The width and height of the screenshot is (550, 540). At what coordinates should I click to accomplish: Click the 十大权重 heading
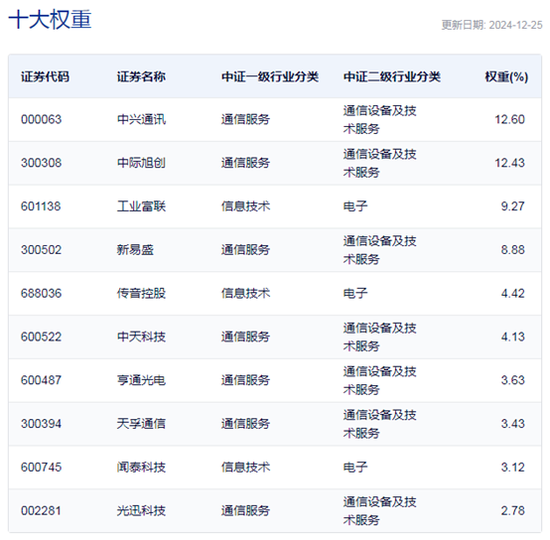pos(50,19)
